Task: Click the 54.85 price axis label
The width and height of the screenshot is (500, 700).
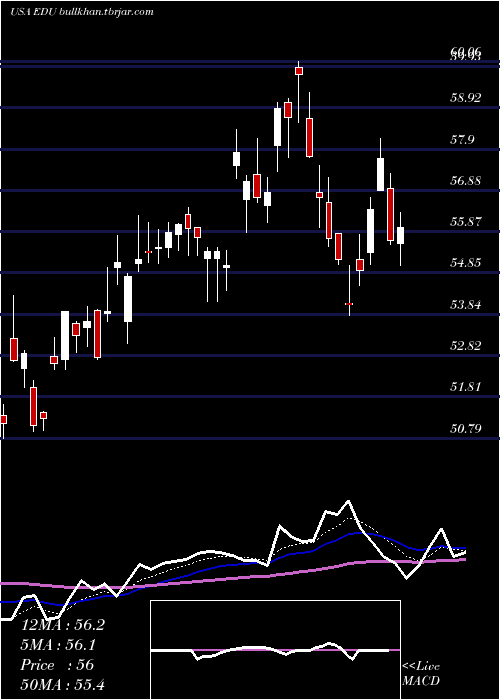Action: pos(466,262)
